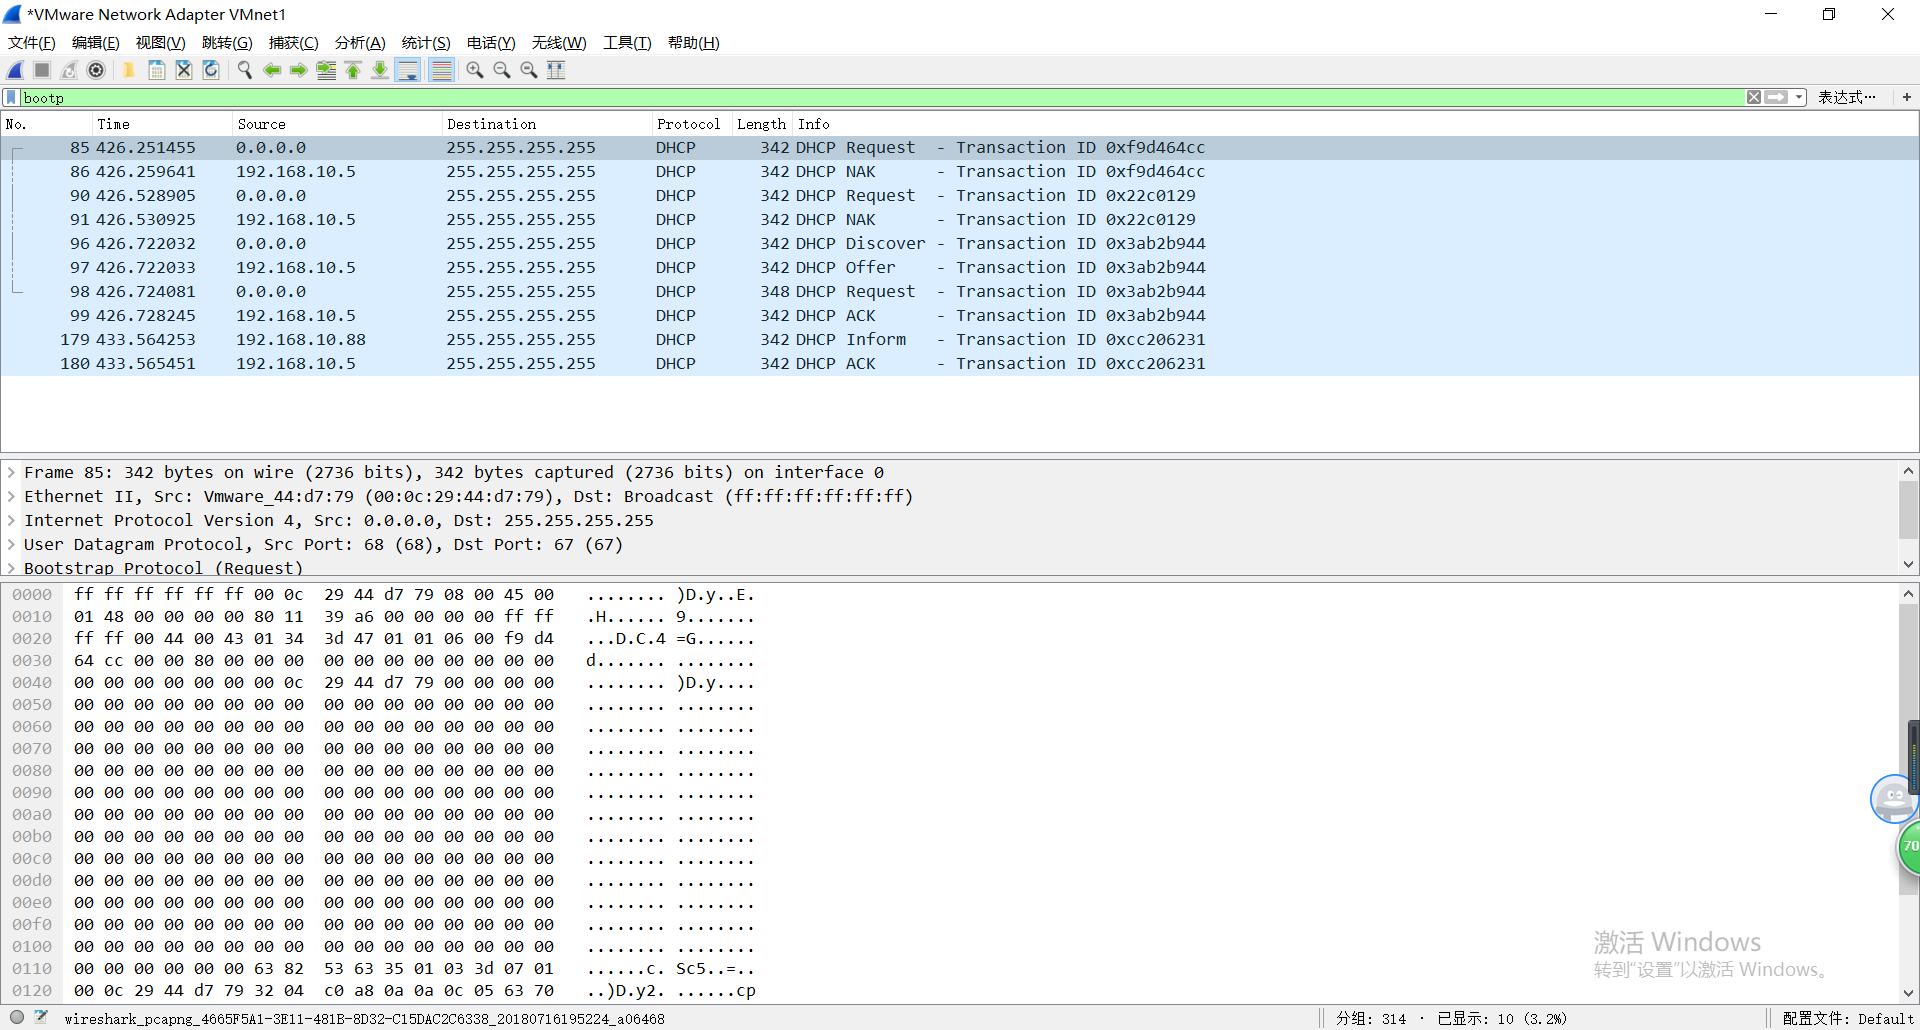
Task: Open the 统计(S) menu
Action: click(426, 43)
